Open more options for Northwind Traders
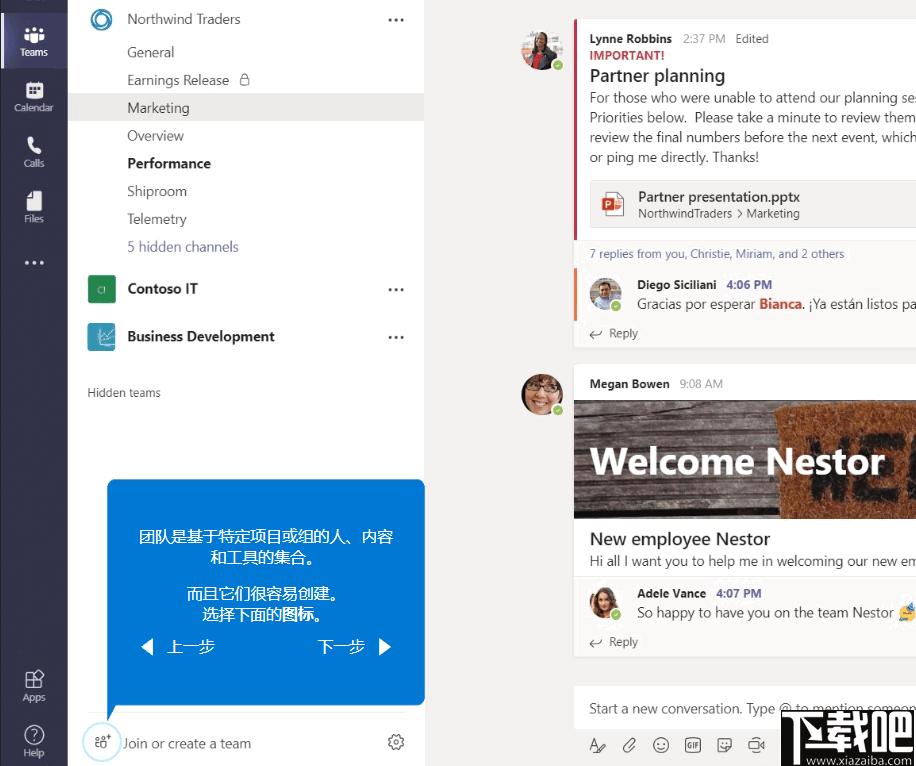 [x=396, y=20]
